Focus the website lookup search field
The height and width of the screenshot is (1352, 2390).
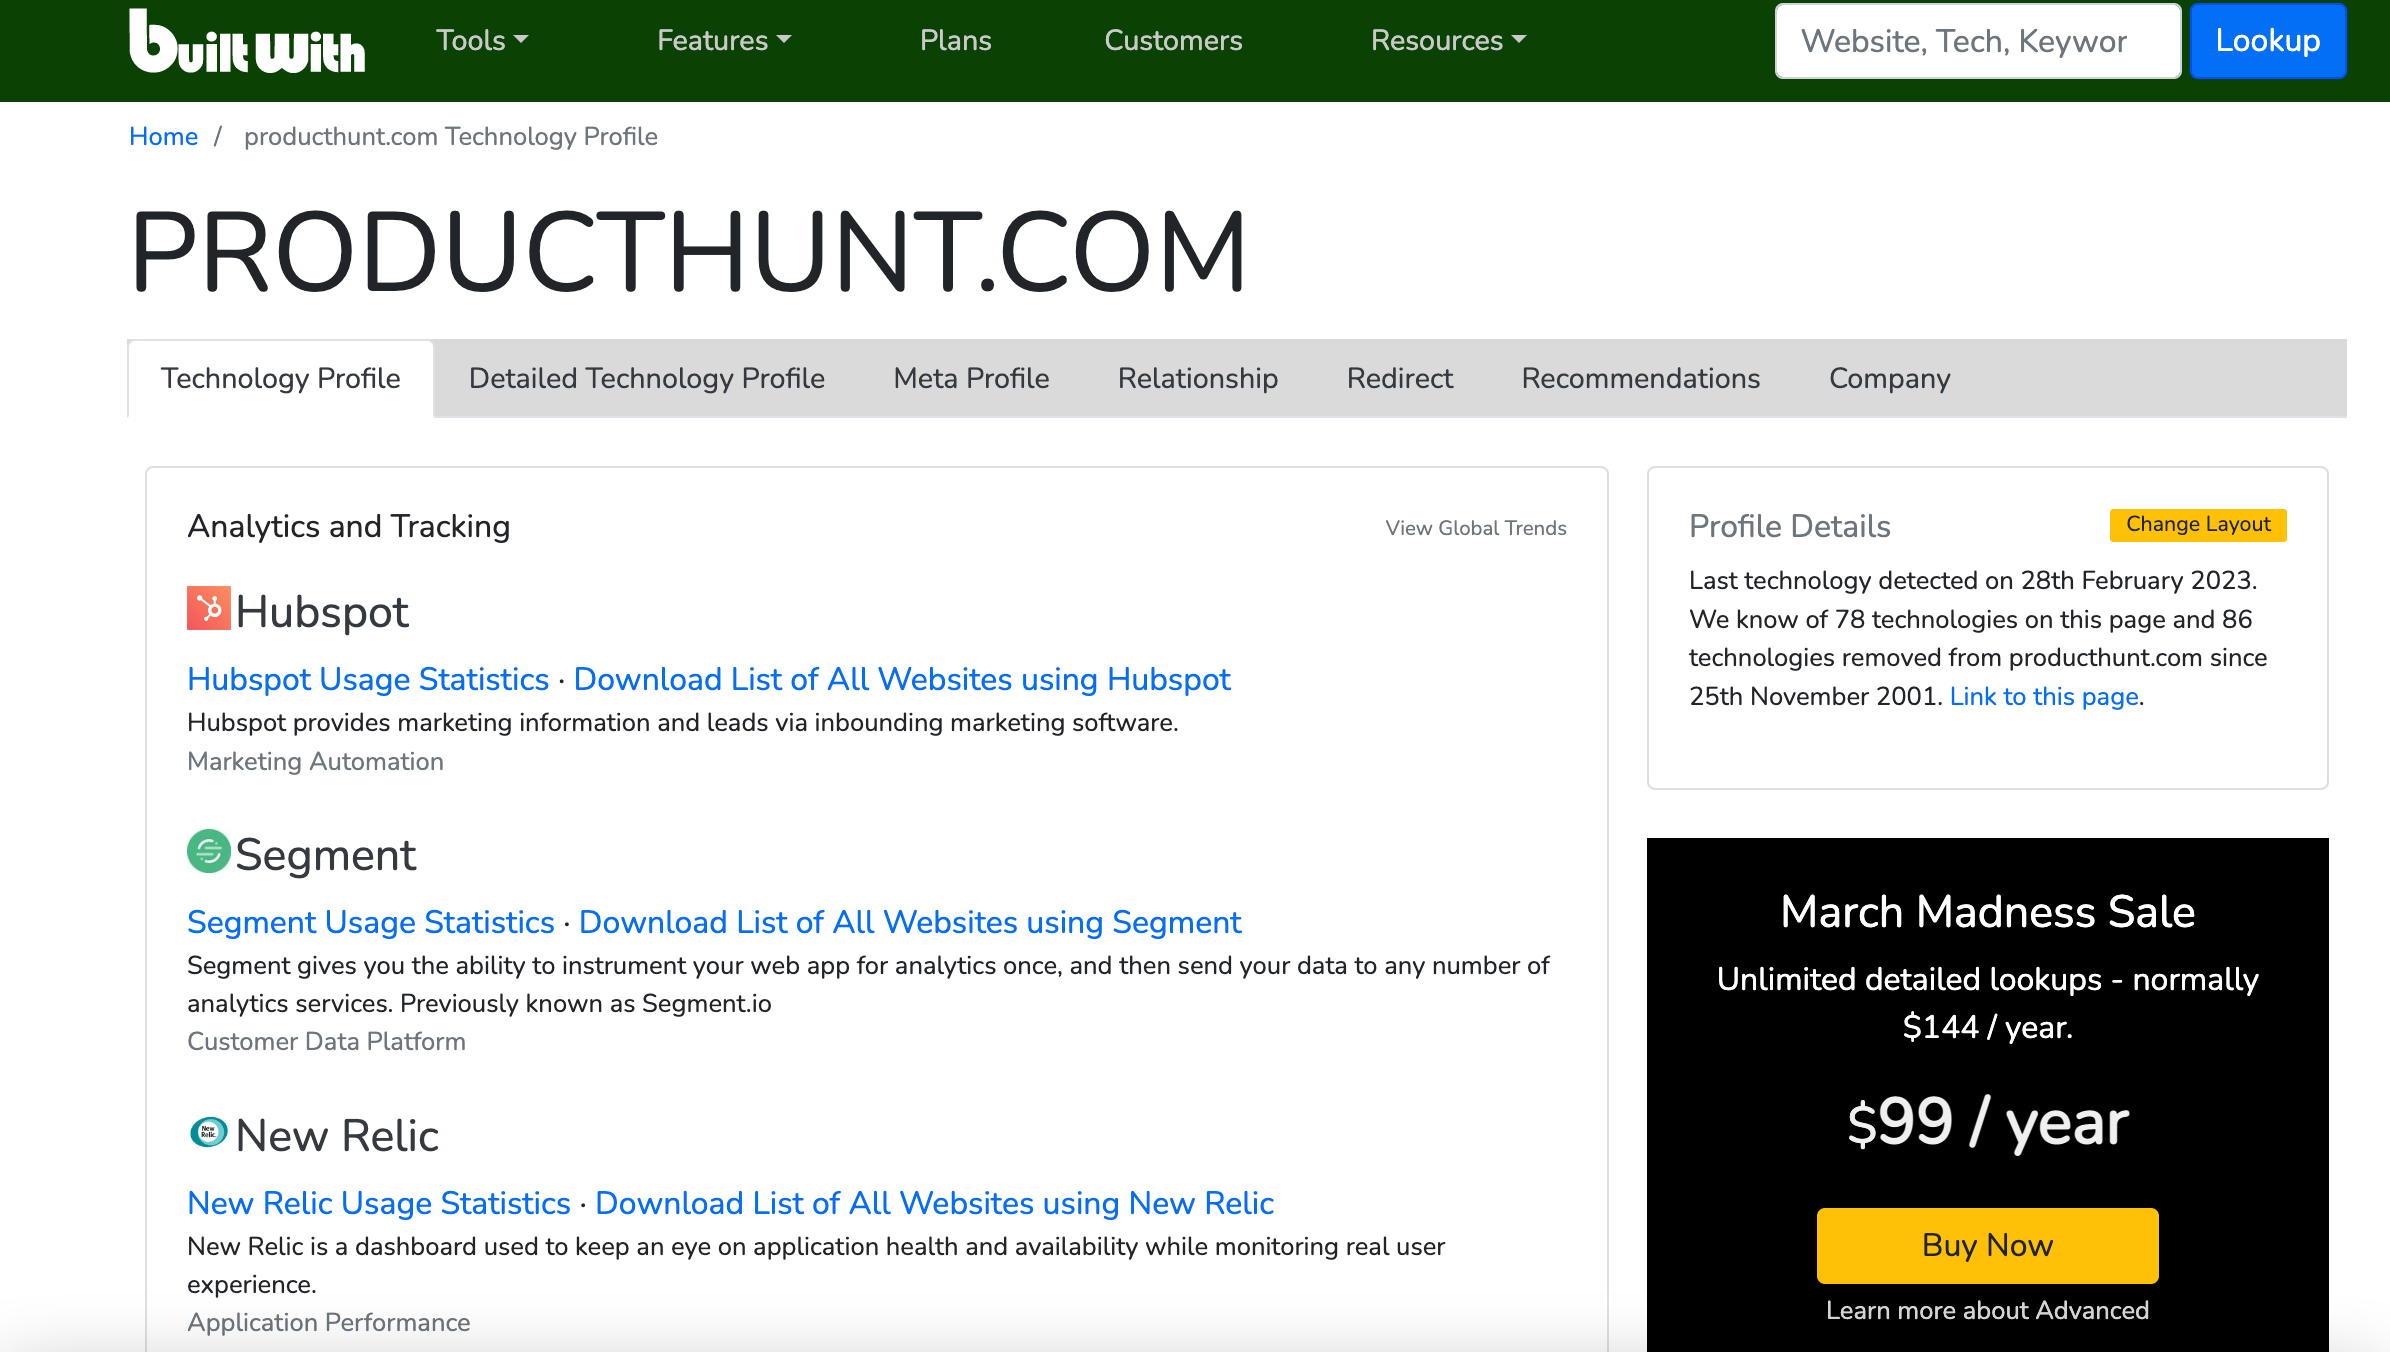(1977, 41)
